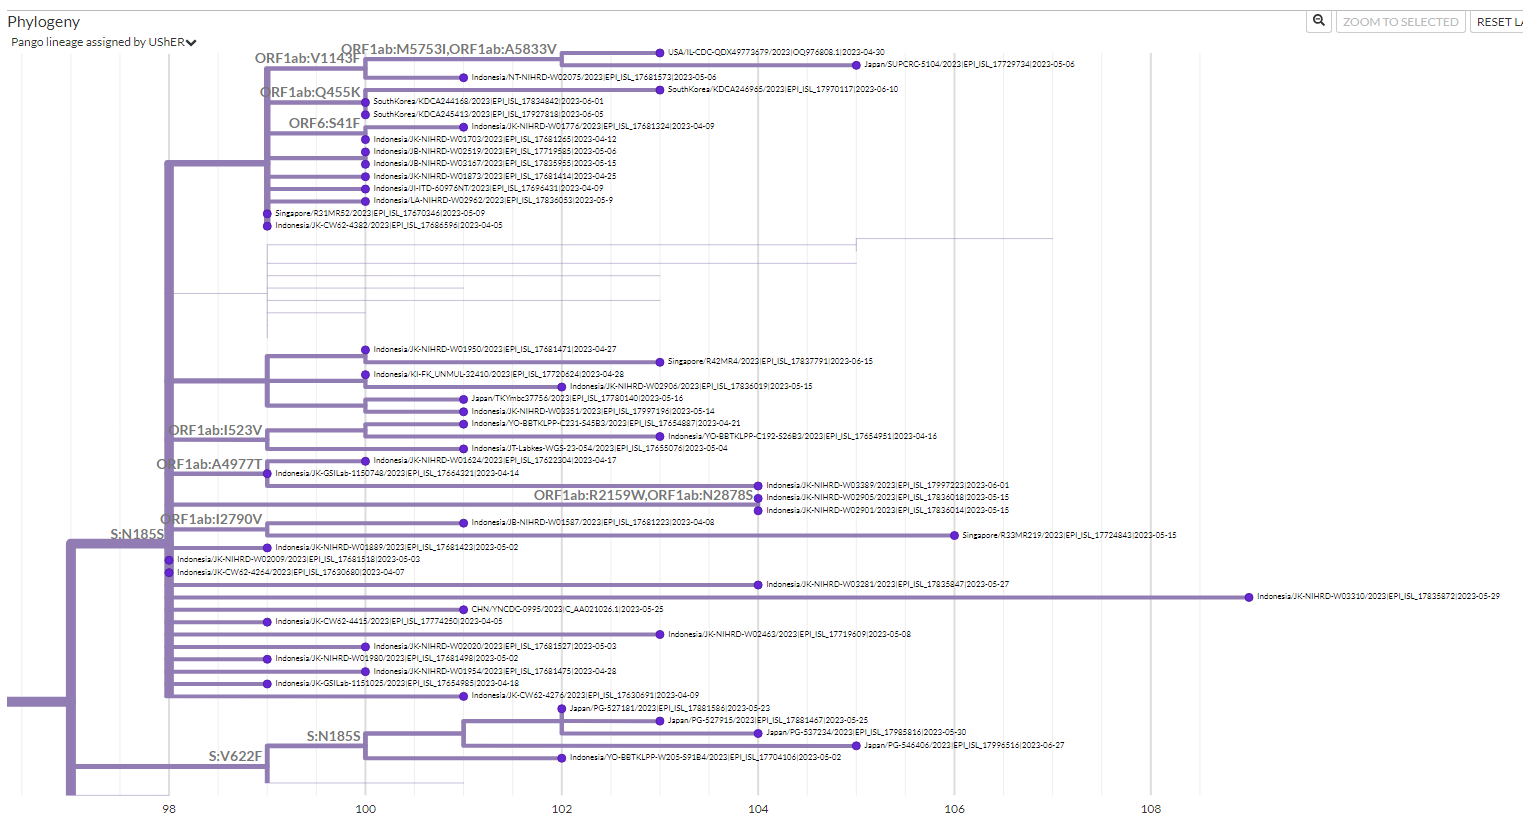The width and height of the screenshot is (1523, 815).
Task: Click the Singapore/R31MR52/2023 node circle
Action: click(265, 213)
